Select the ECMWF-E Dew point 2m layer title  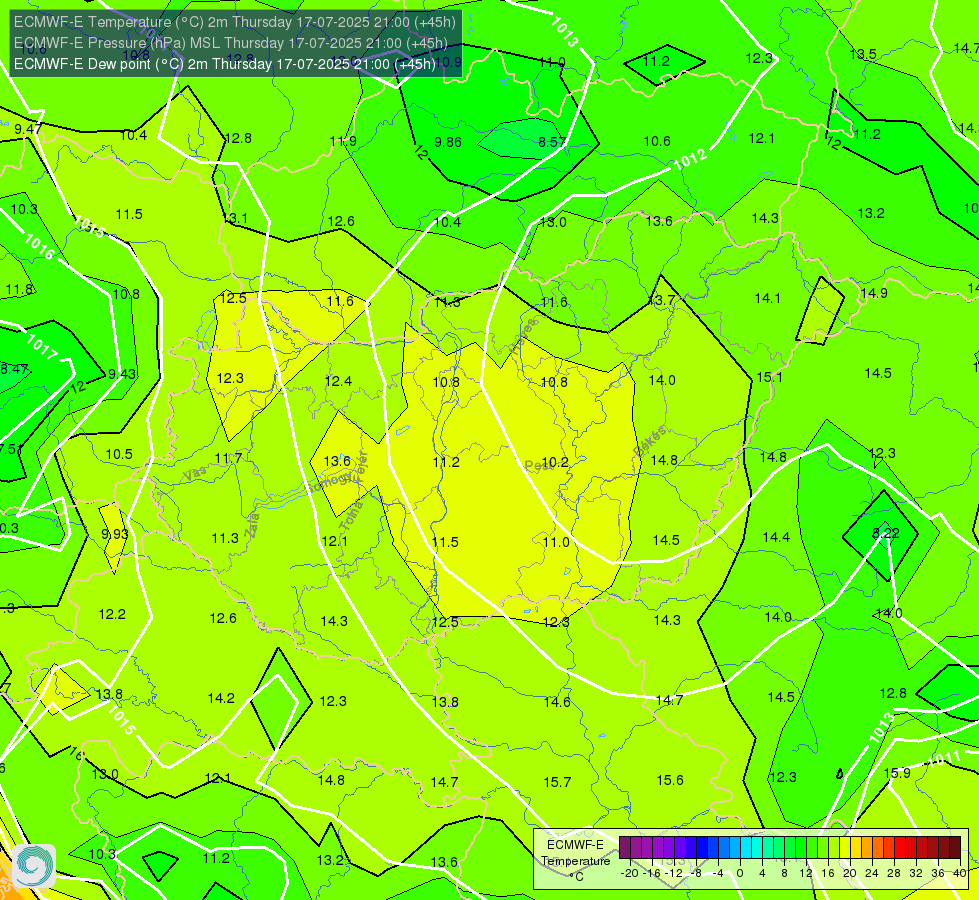pyautogui.click(x=225, y=64)
